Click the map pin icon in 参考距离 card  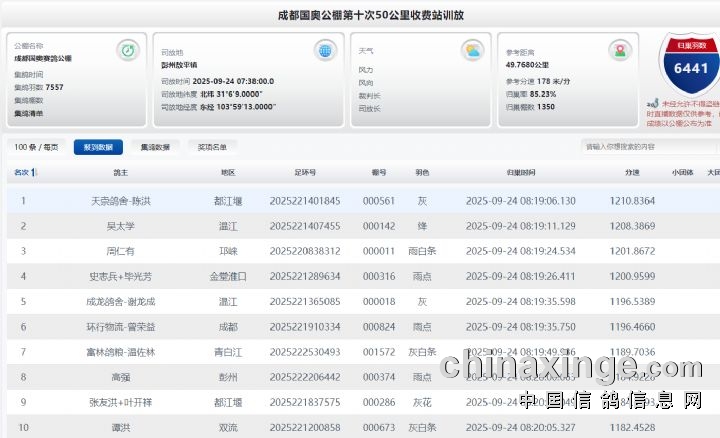click(x=621, y=50)
